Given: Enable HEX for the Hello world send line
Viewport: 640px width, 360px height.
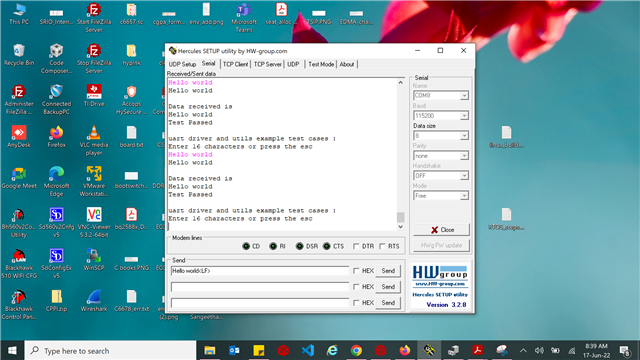Looking at the screenshot, I should coord(356,271).
